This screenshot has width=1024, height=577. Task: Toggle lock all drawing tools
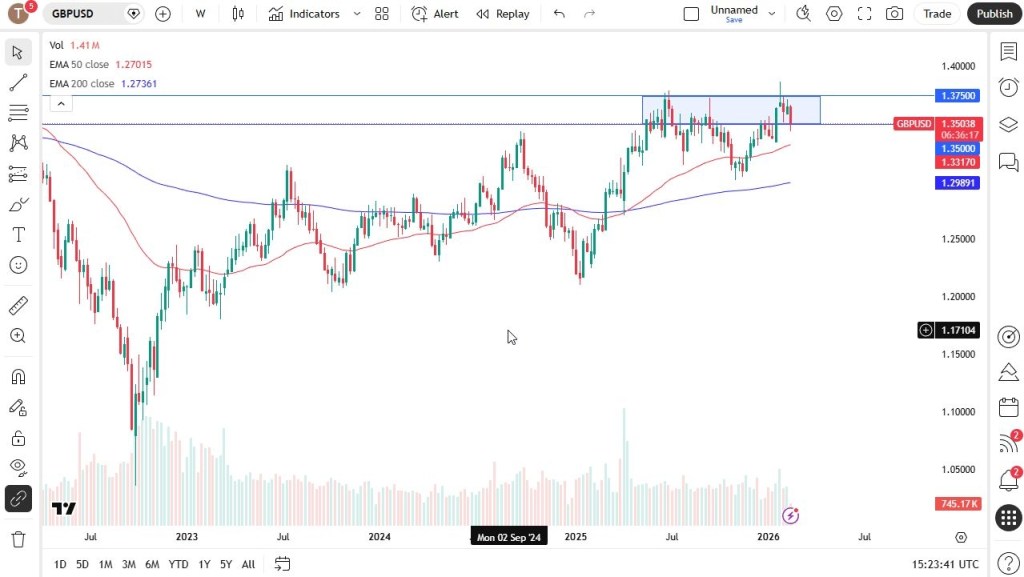point(18,437)
